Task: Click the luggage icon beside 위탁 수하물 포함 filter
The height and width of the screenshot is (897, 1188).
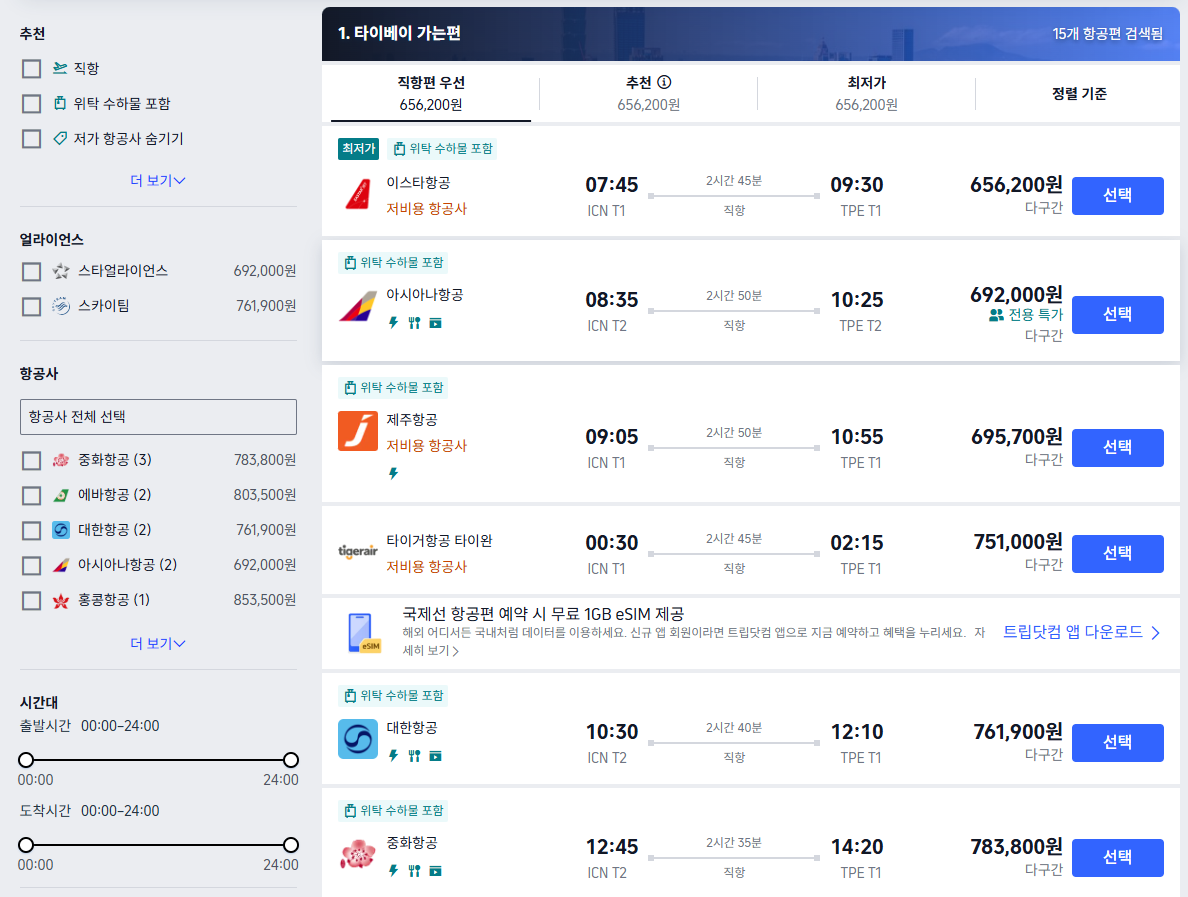Action: click(60, 103)
